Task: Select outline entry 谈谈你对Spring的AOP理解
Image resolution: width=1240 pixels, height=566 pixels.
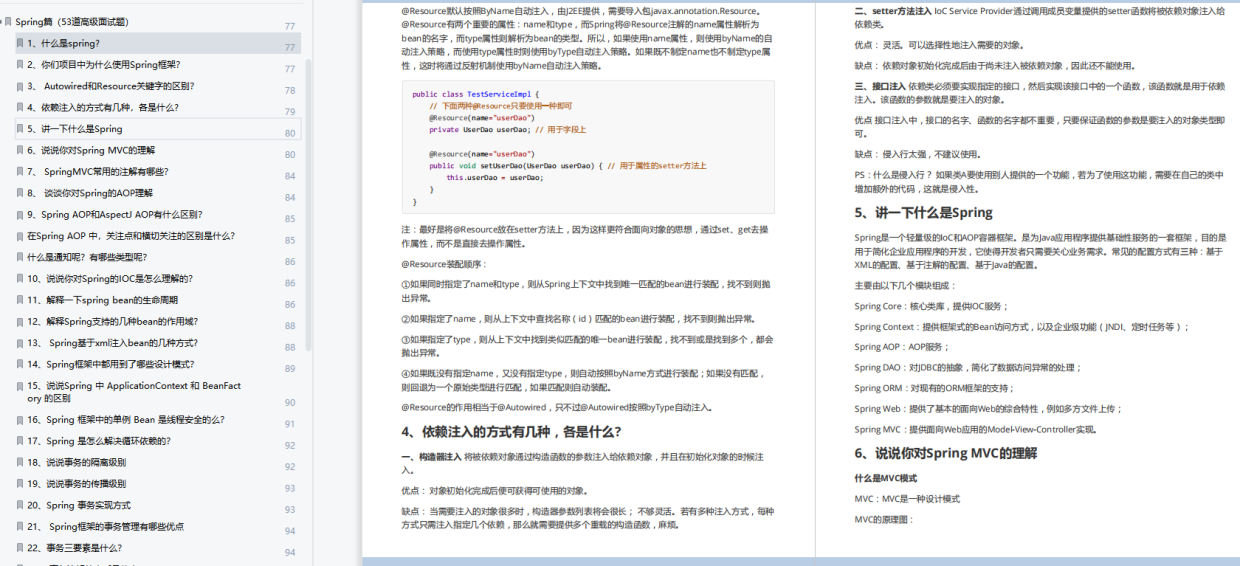Action: coord(90,193)
